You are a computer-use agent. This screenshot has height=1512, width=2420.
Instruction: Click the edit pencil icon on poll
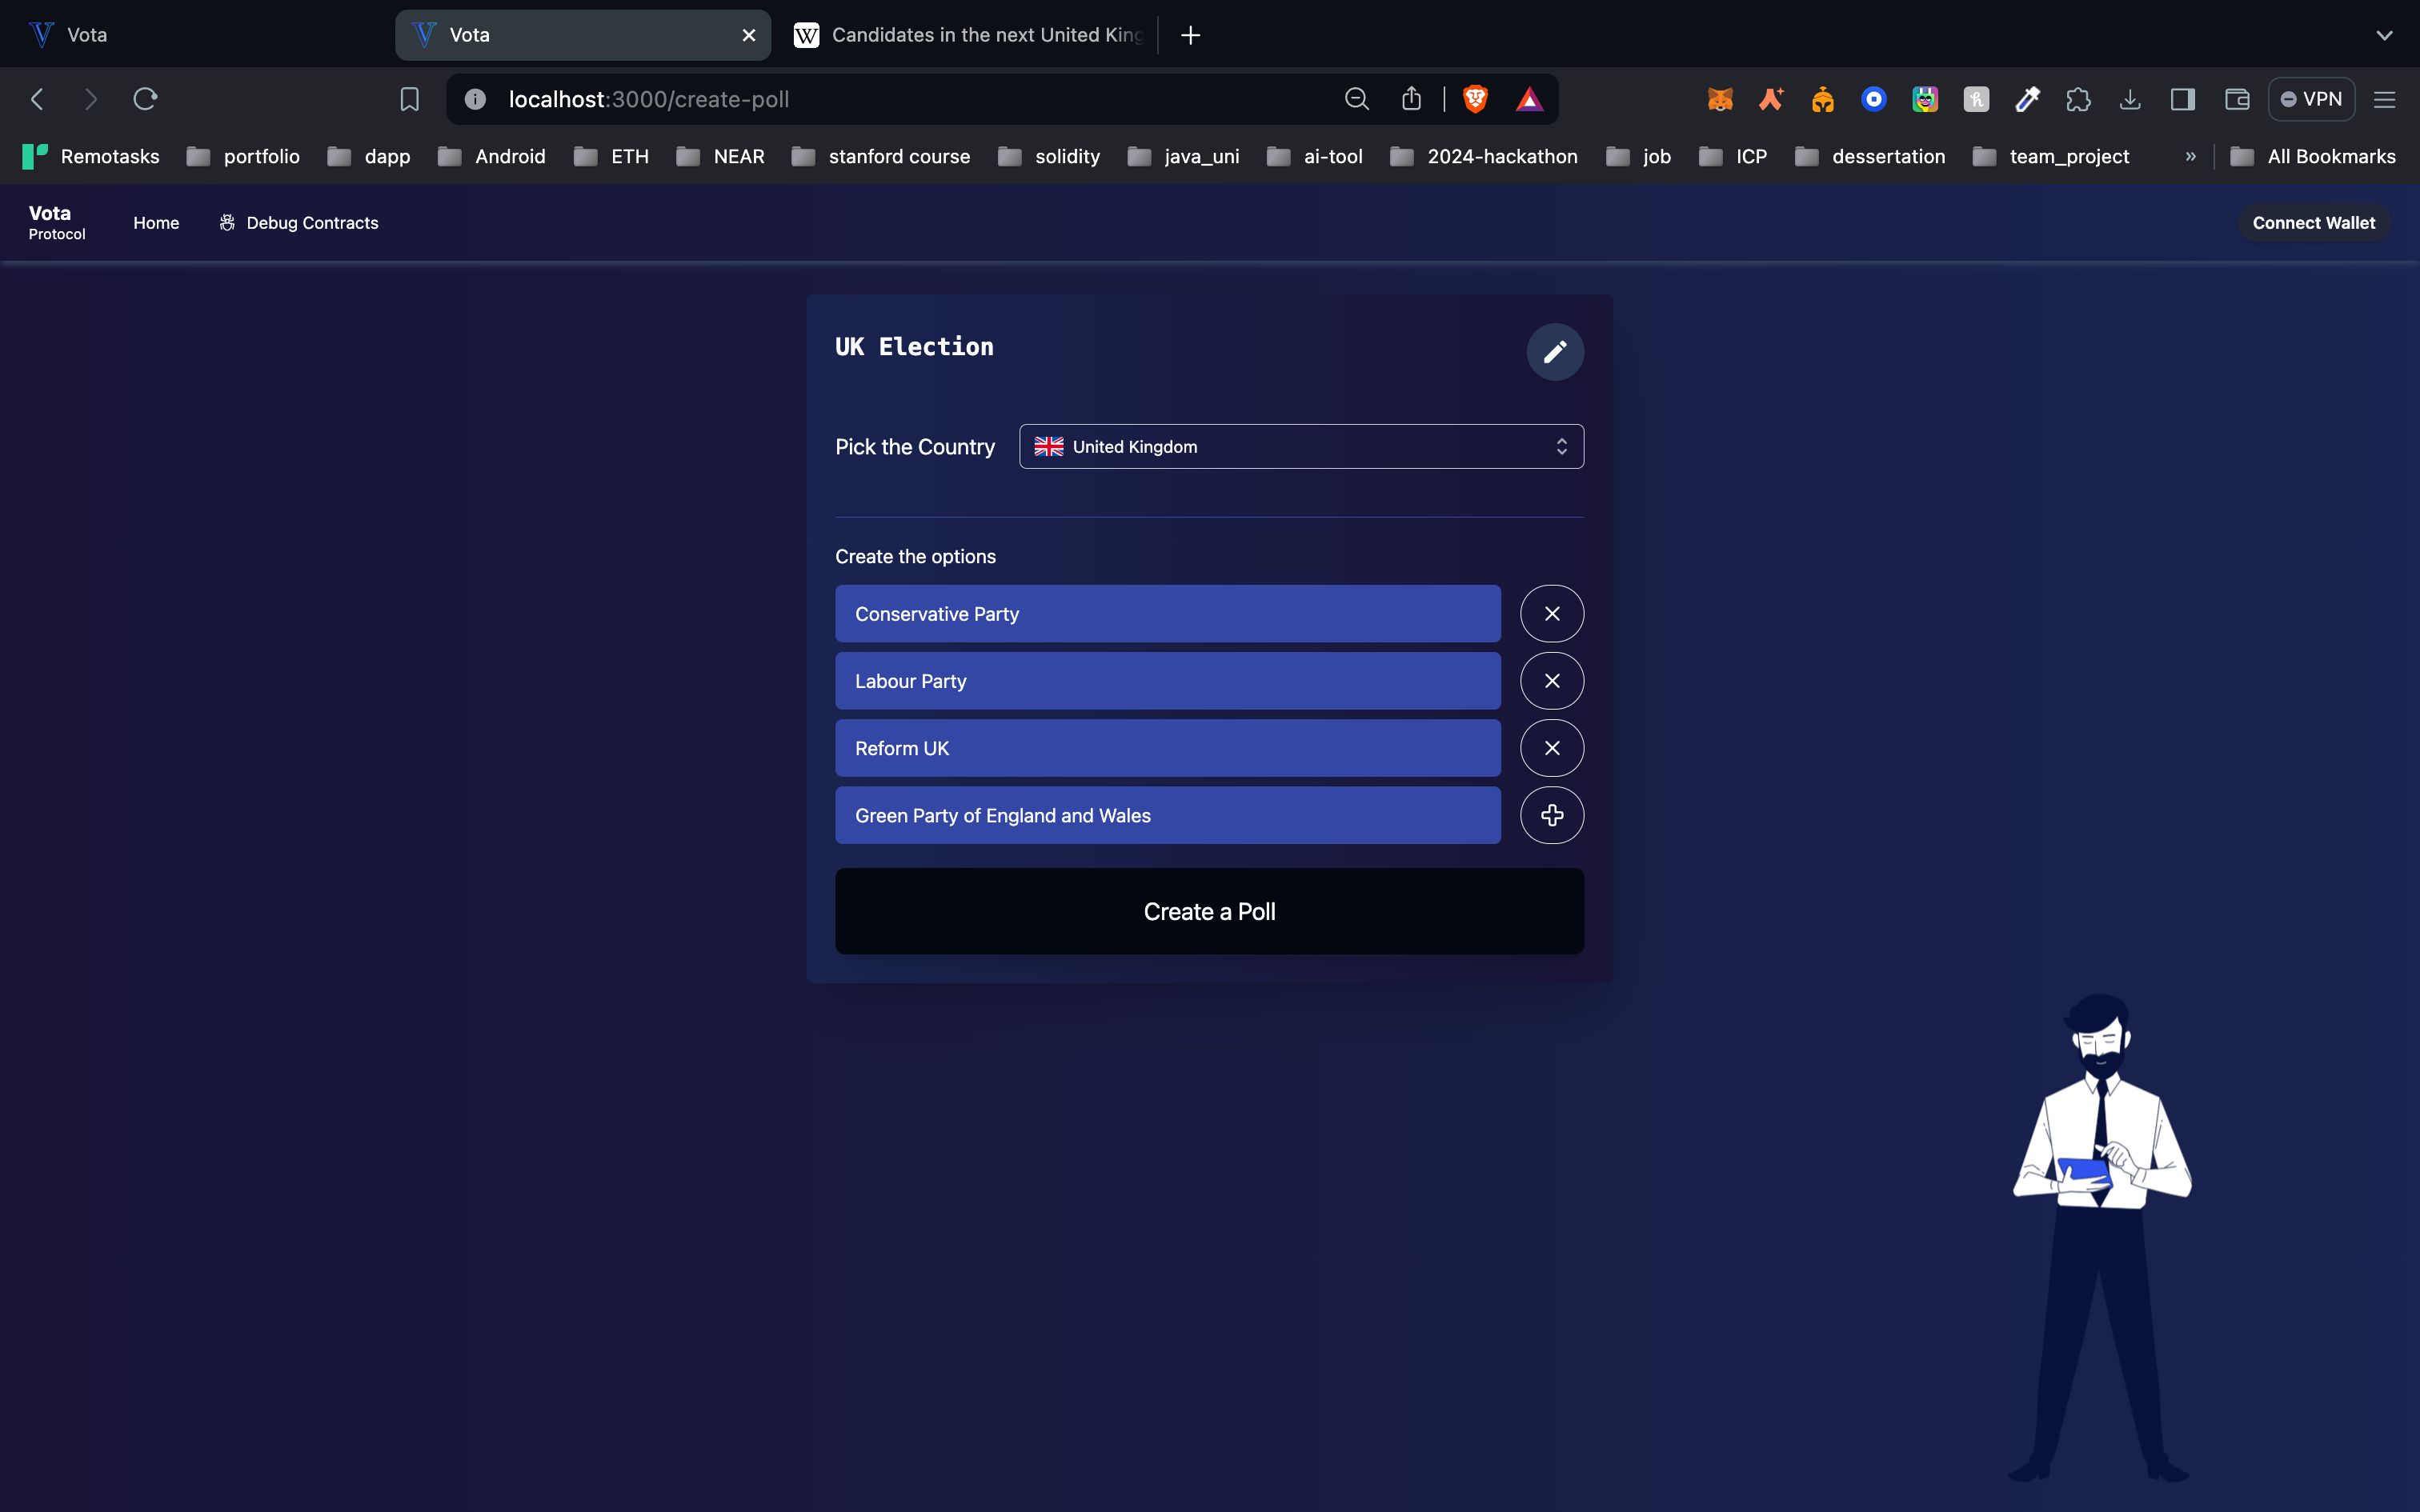point(1553,350)
